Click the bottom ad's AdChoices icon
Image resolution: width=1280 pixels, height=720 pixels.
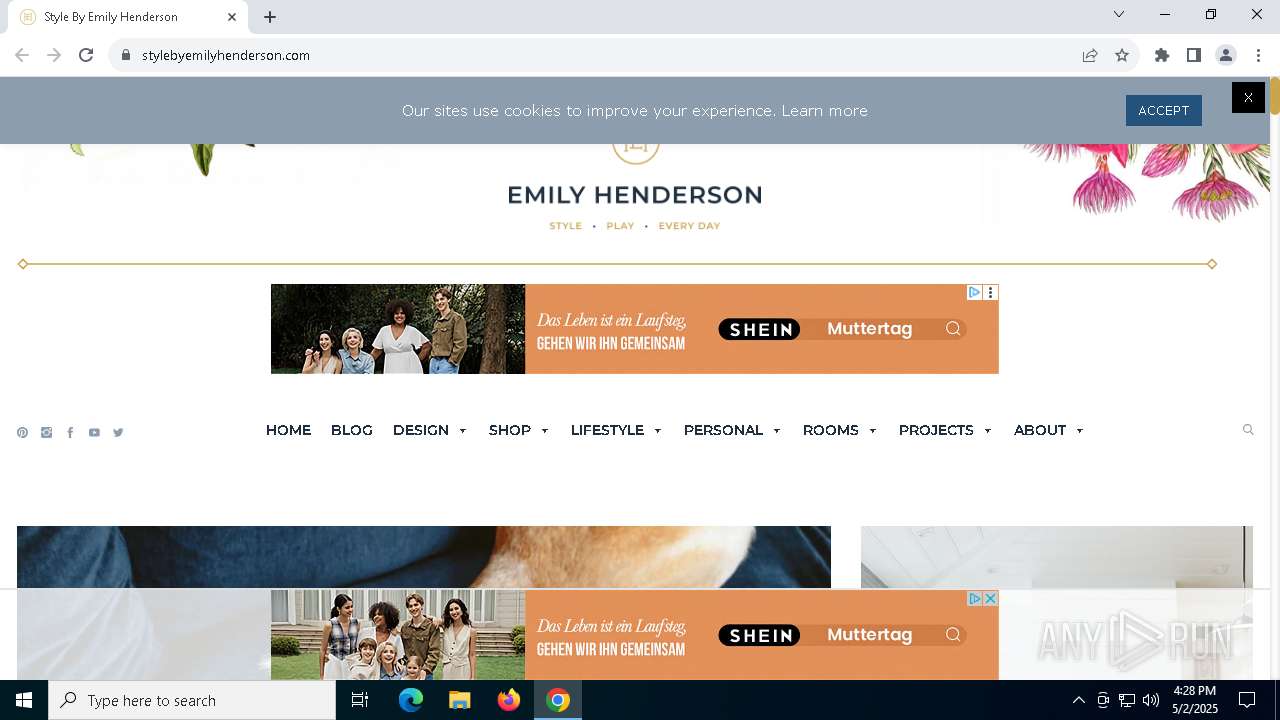pos(974,598)
